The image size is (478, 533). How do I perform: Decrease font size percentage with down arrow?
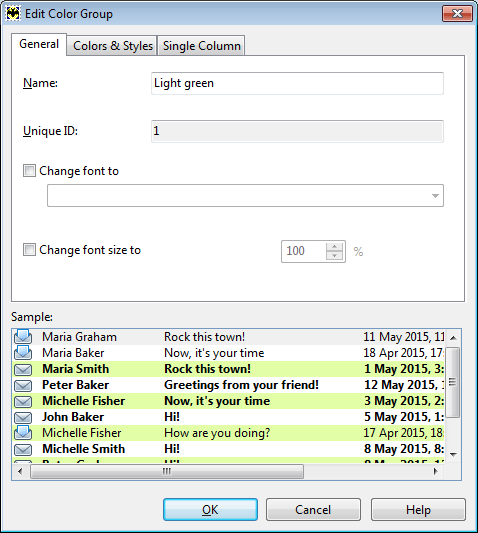335,256
